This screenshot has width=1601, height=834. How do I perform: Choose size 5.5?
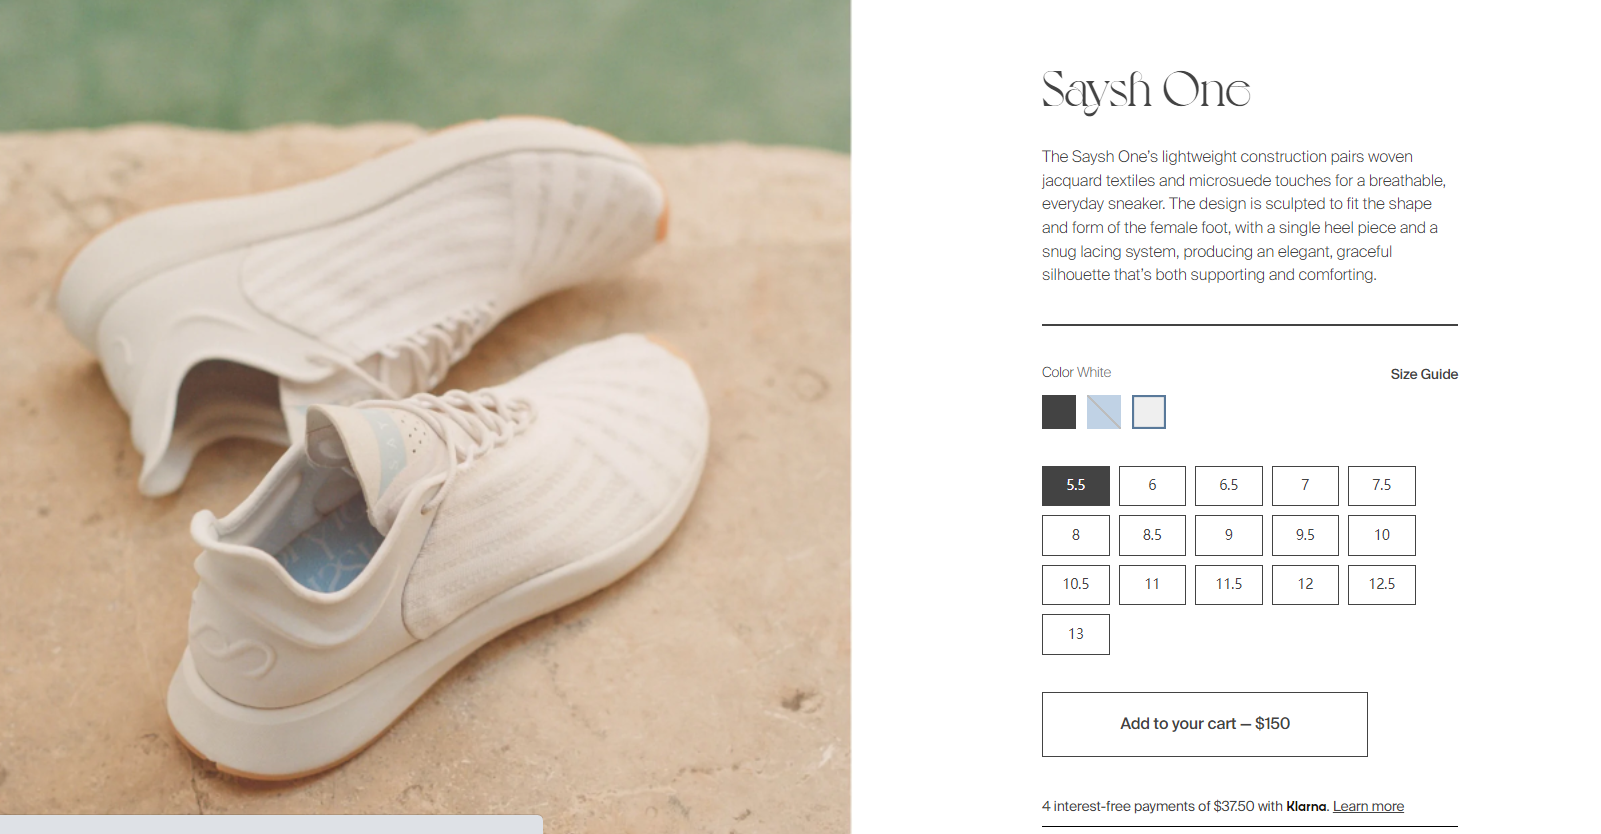(x=1076, y=485)
